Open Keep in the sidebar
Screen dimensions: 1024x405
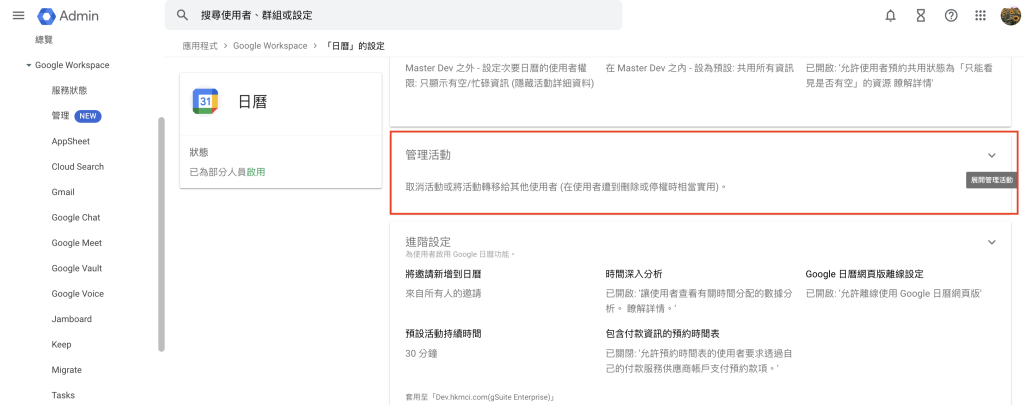[x=61, y=345]
